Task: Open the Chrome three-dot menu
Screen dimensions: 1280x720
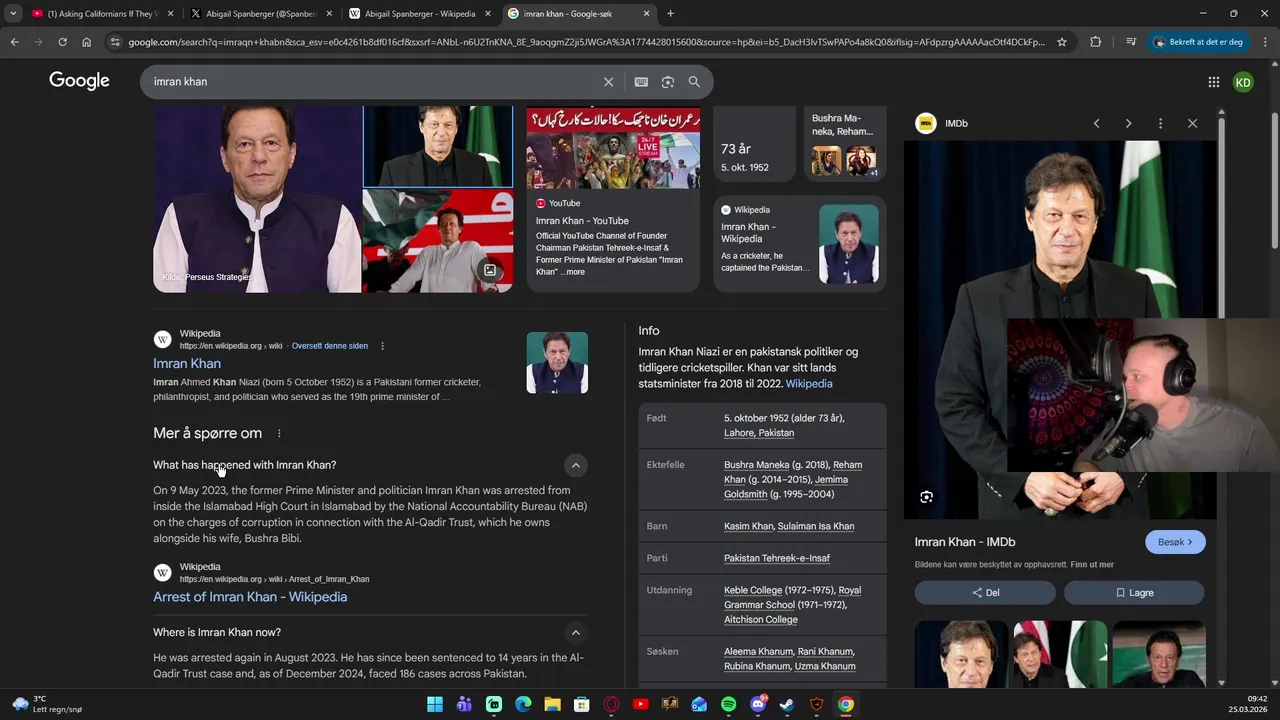Action: 1266,42
